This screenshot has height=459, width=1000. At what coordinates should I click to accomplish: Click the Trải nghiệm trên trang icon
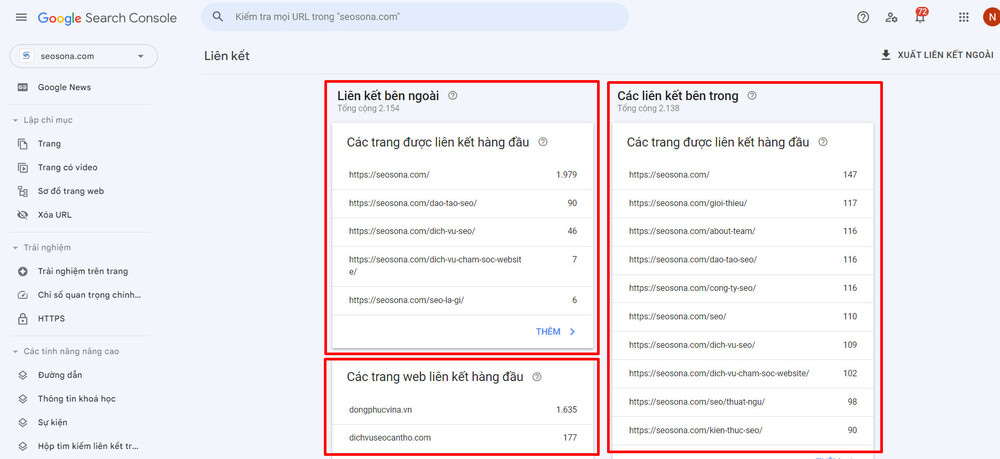(x=23, y=272)
